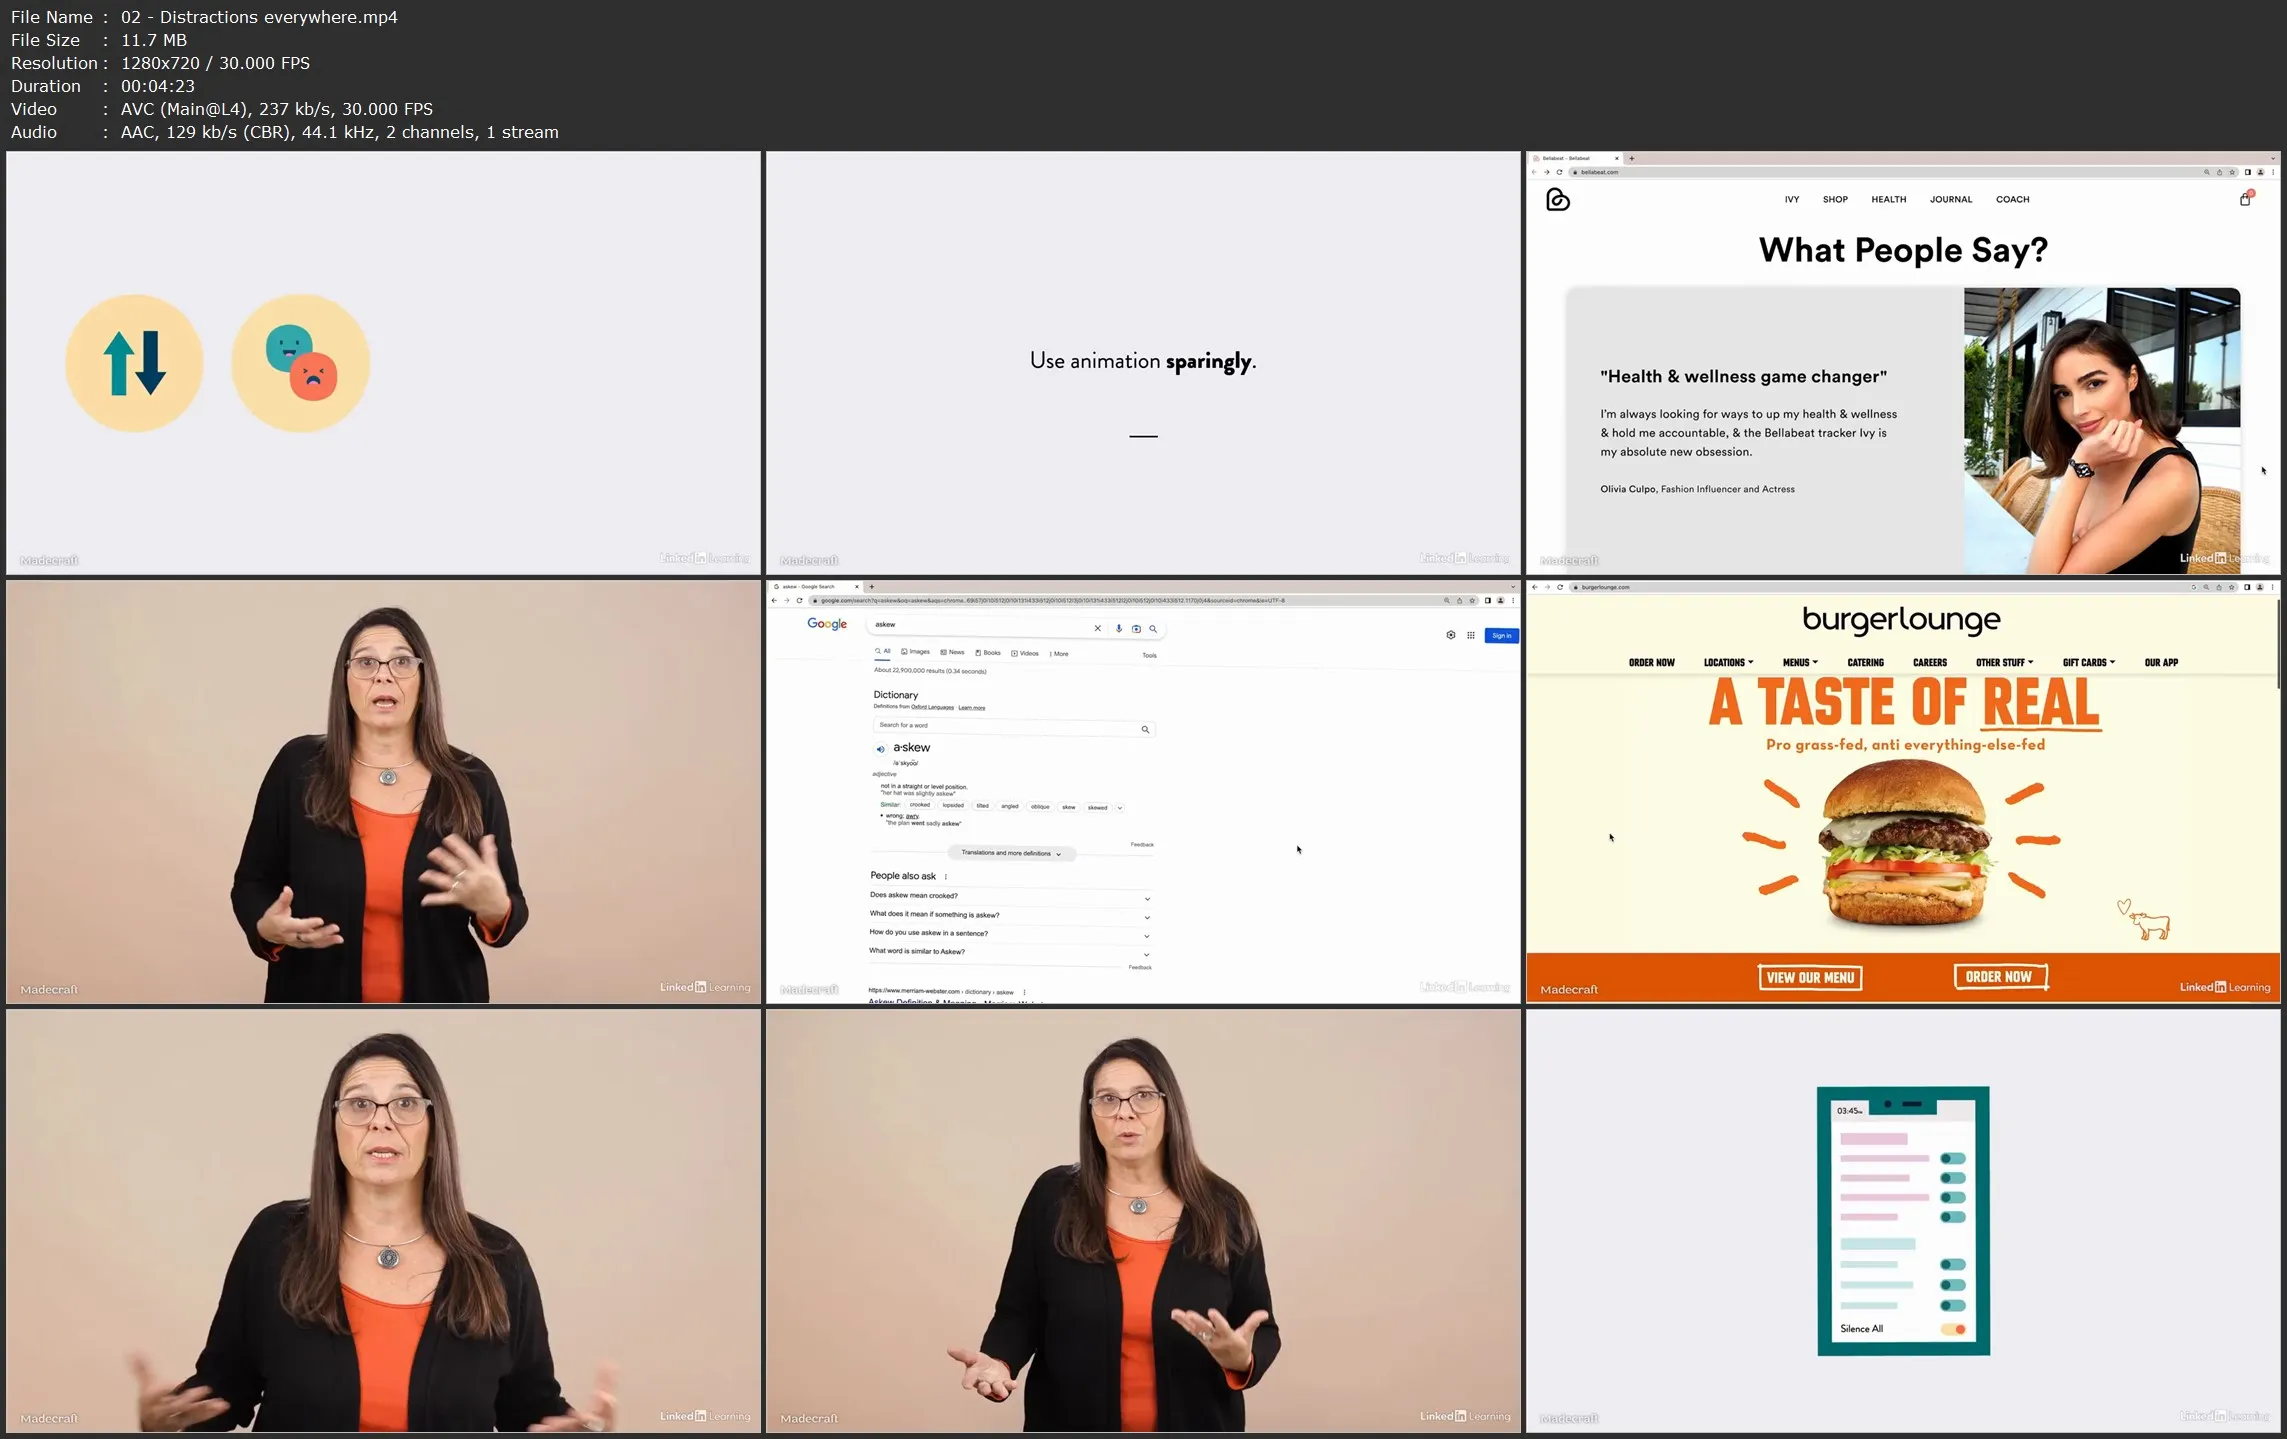The image size is (2287, 1439).
Task: Click the blue Sign in button on Google
Action: click(x=1501, y=635)
